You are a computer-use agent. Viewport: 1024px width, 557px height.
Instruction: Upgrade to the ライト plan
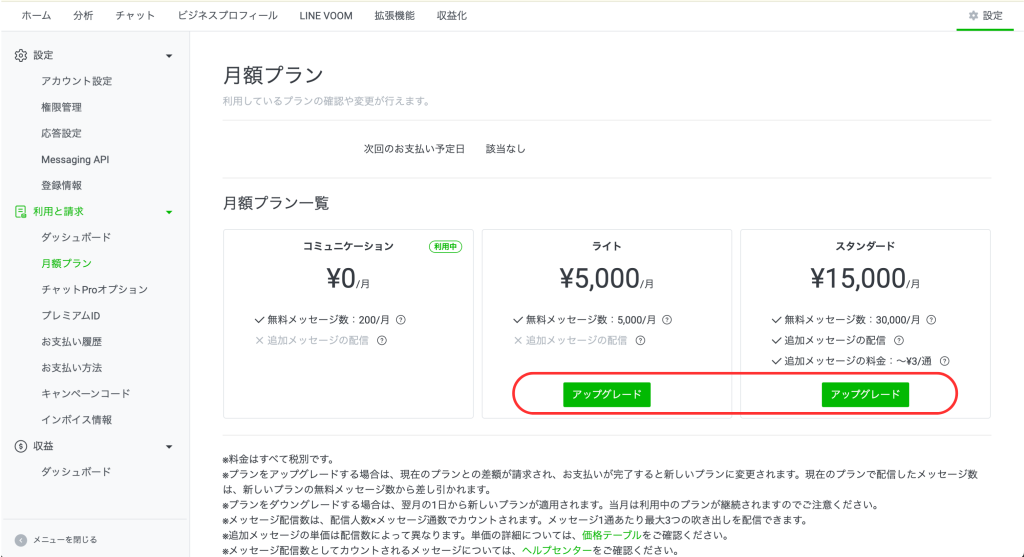click(x=606, y=394)
